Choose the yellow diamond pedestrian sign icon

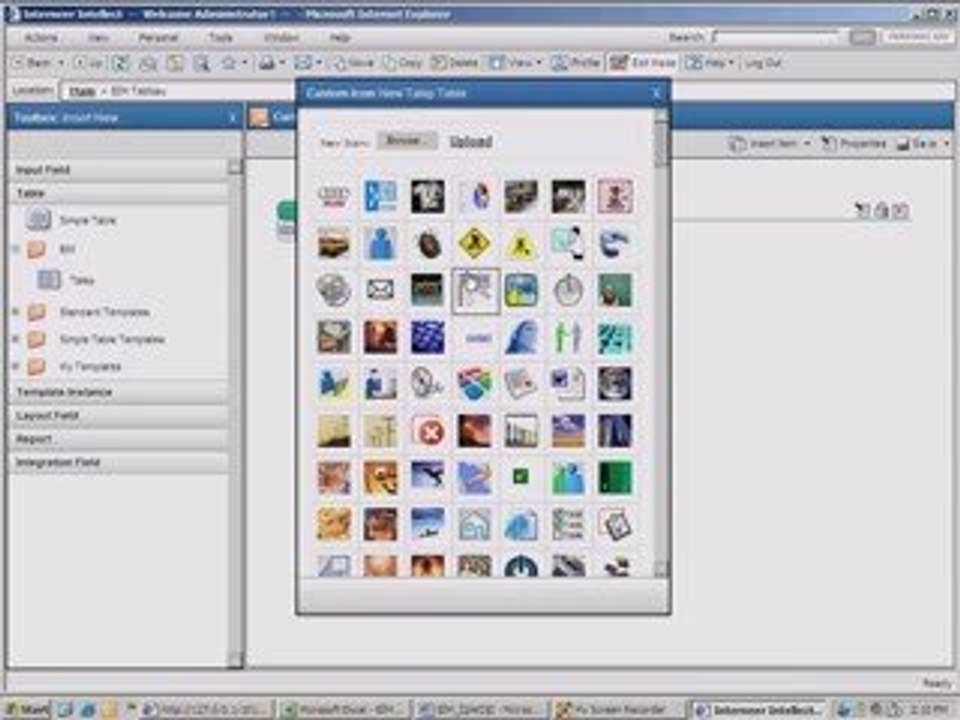pos(474,243)
